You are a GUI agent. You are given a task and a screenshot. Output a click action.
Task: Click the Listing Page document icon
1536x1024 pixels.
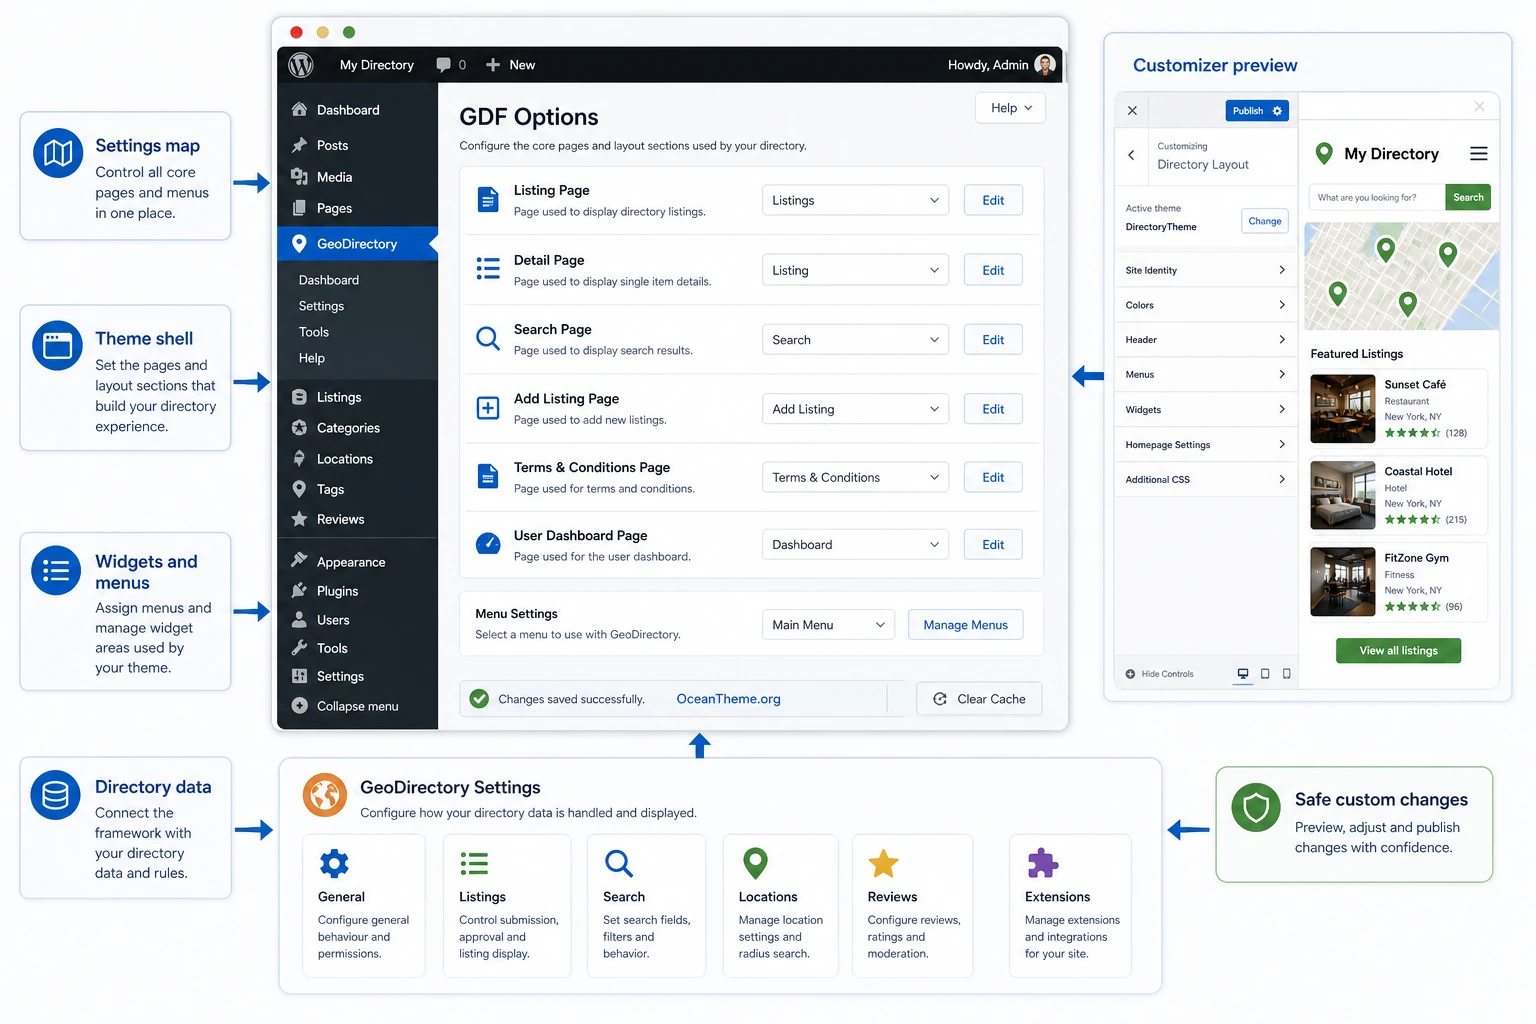point(488,200)
